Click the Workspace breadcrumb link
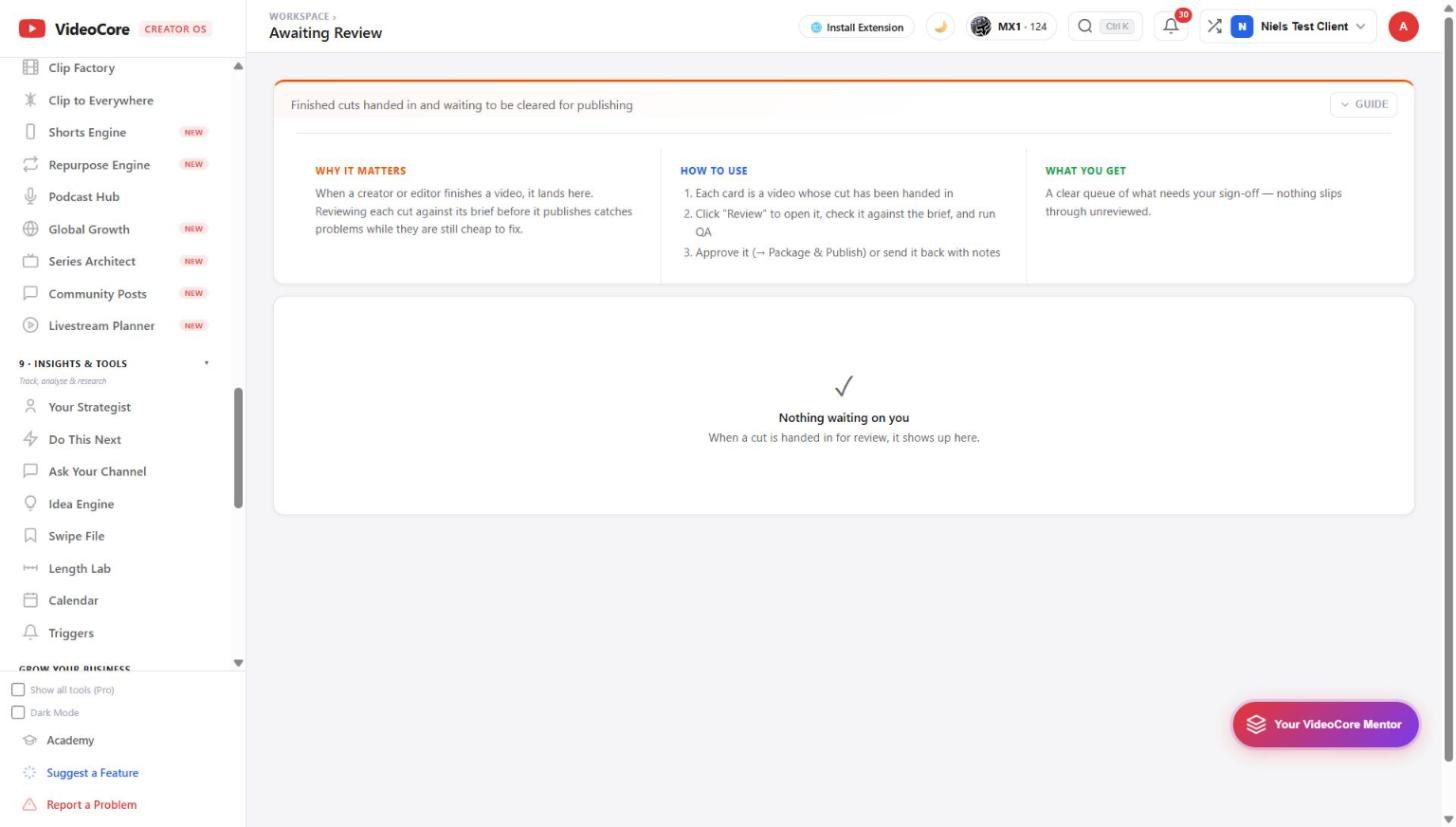The image size is (1456, 827). [299, 16]
